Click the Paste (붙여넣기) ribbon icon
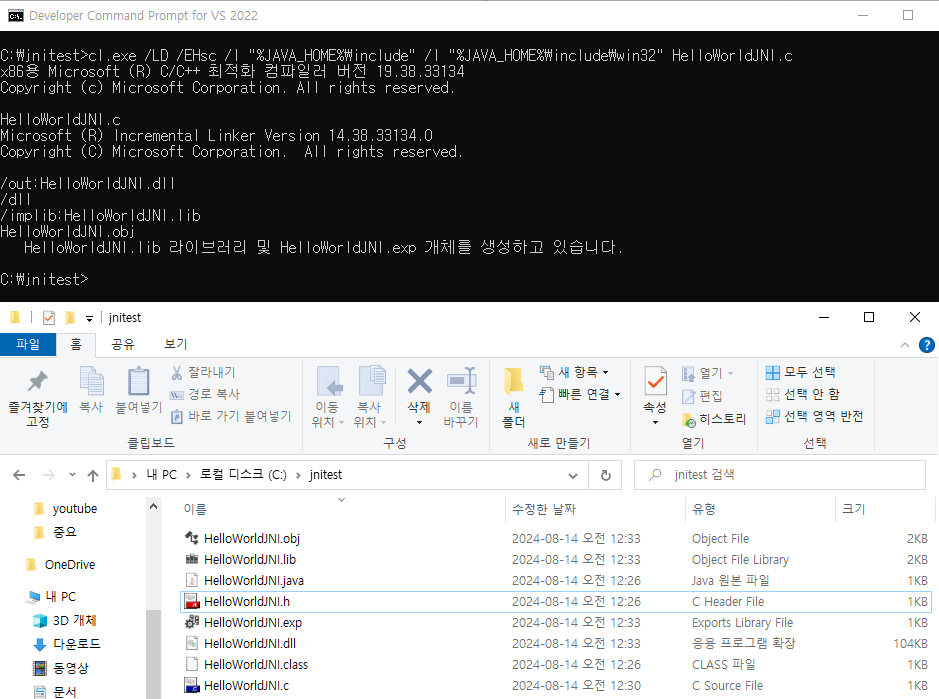The image size is (939, 699). click(x=138, y=382)
